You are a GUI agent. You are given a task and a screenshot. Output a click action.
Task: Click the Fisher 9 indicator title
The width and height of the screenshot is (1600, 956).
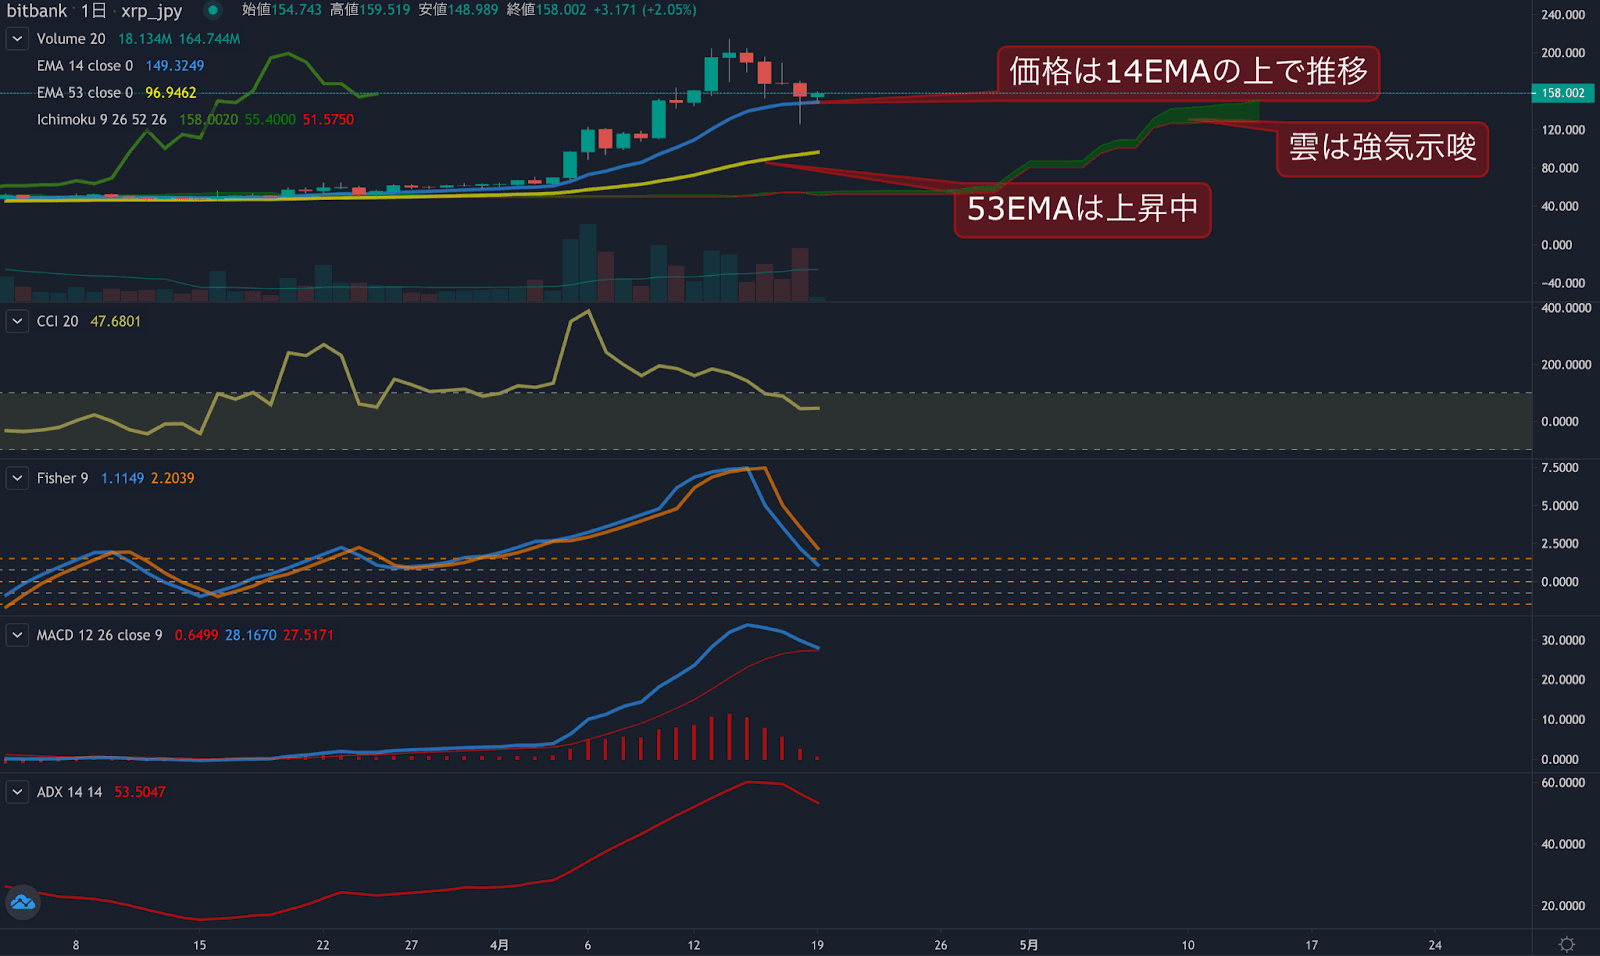[60, 478]
